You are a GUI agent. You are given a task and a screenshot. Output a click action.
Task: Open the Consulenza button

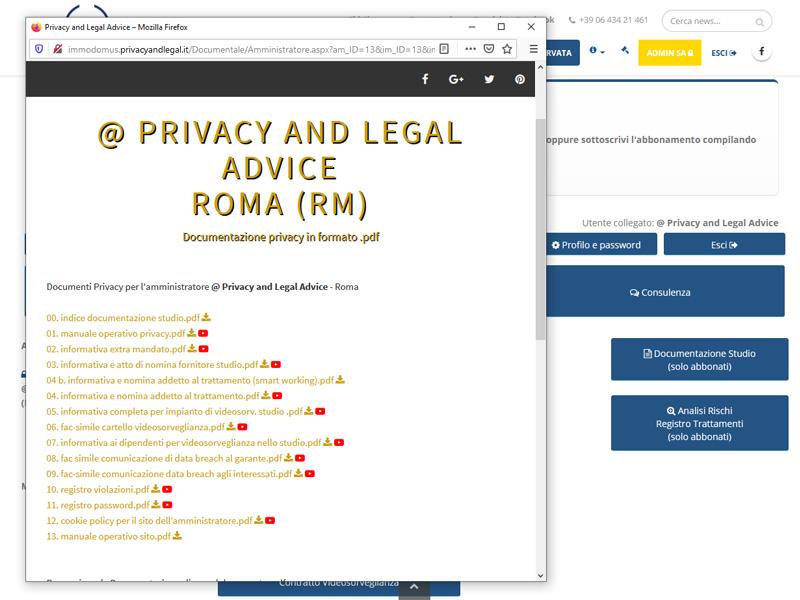click(665, 291)
